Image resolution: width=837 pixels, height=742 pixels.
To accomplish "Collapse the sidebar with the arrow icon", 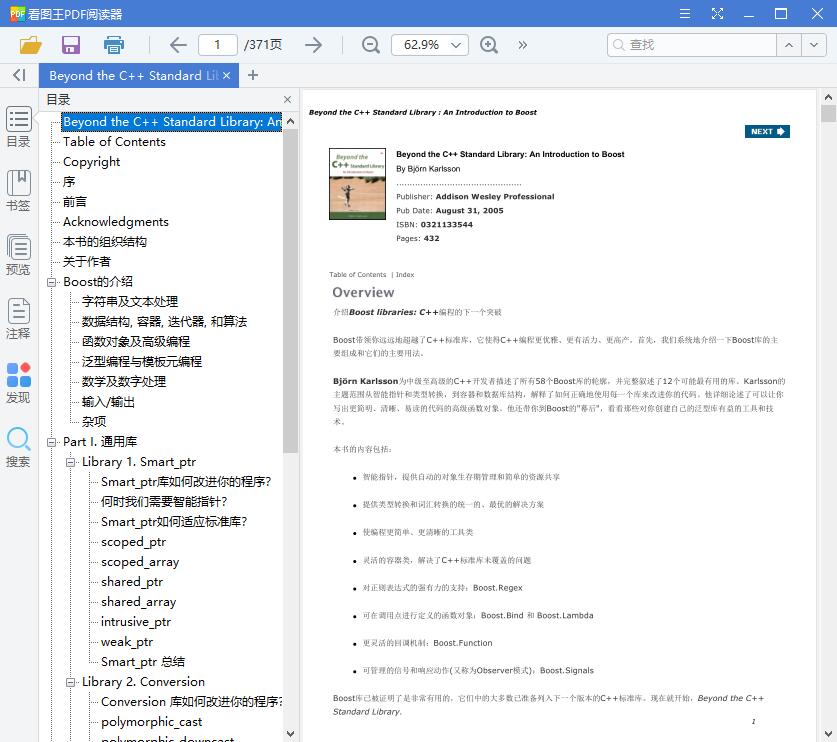I will 19,75.
